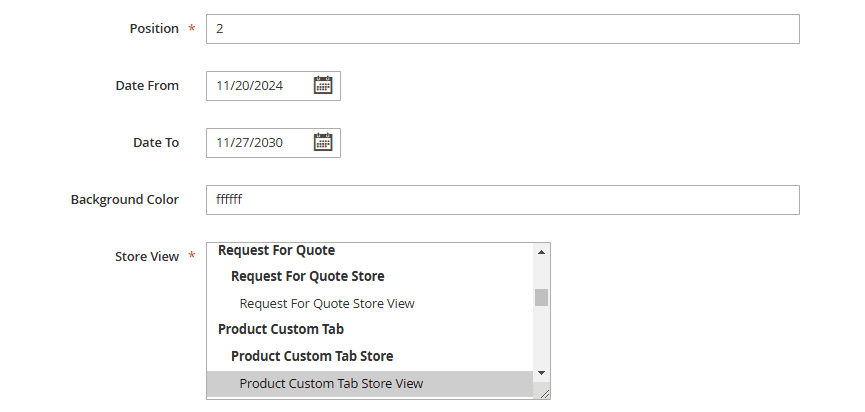This screenshot has height=412, width=865.
Task: Click the Product Custom Tab Store heading
Action: tap(312, 356)
